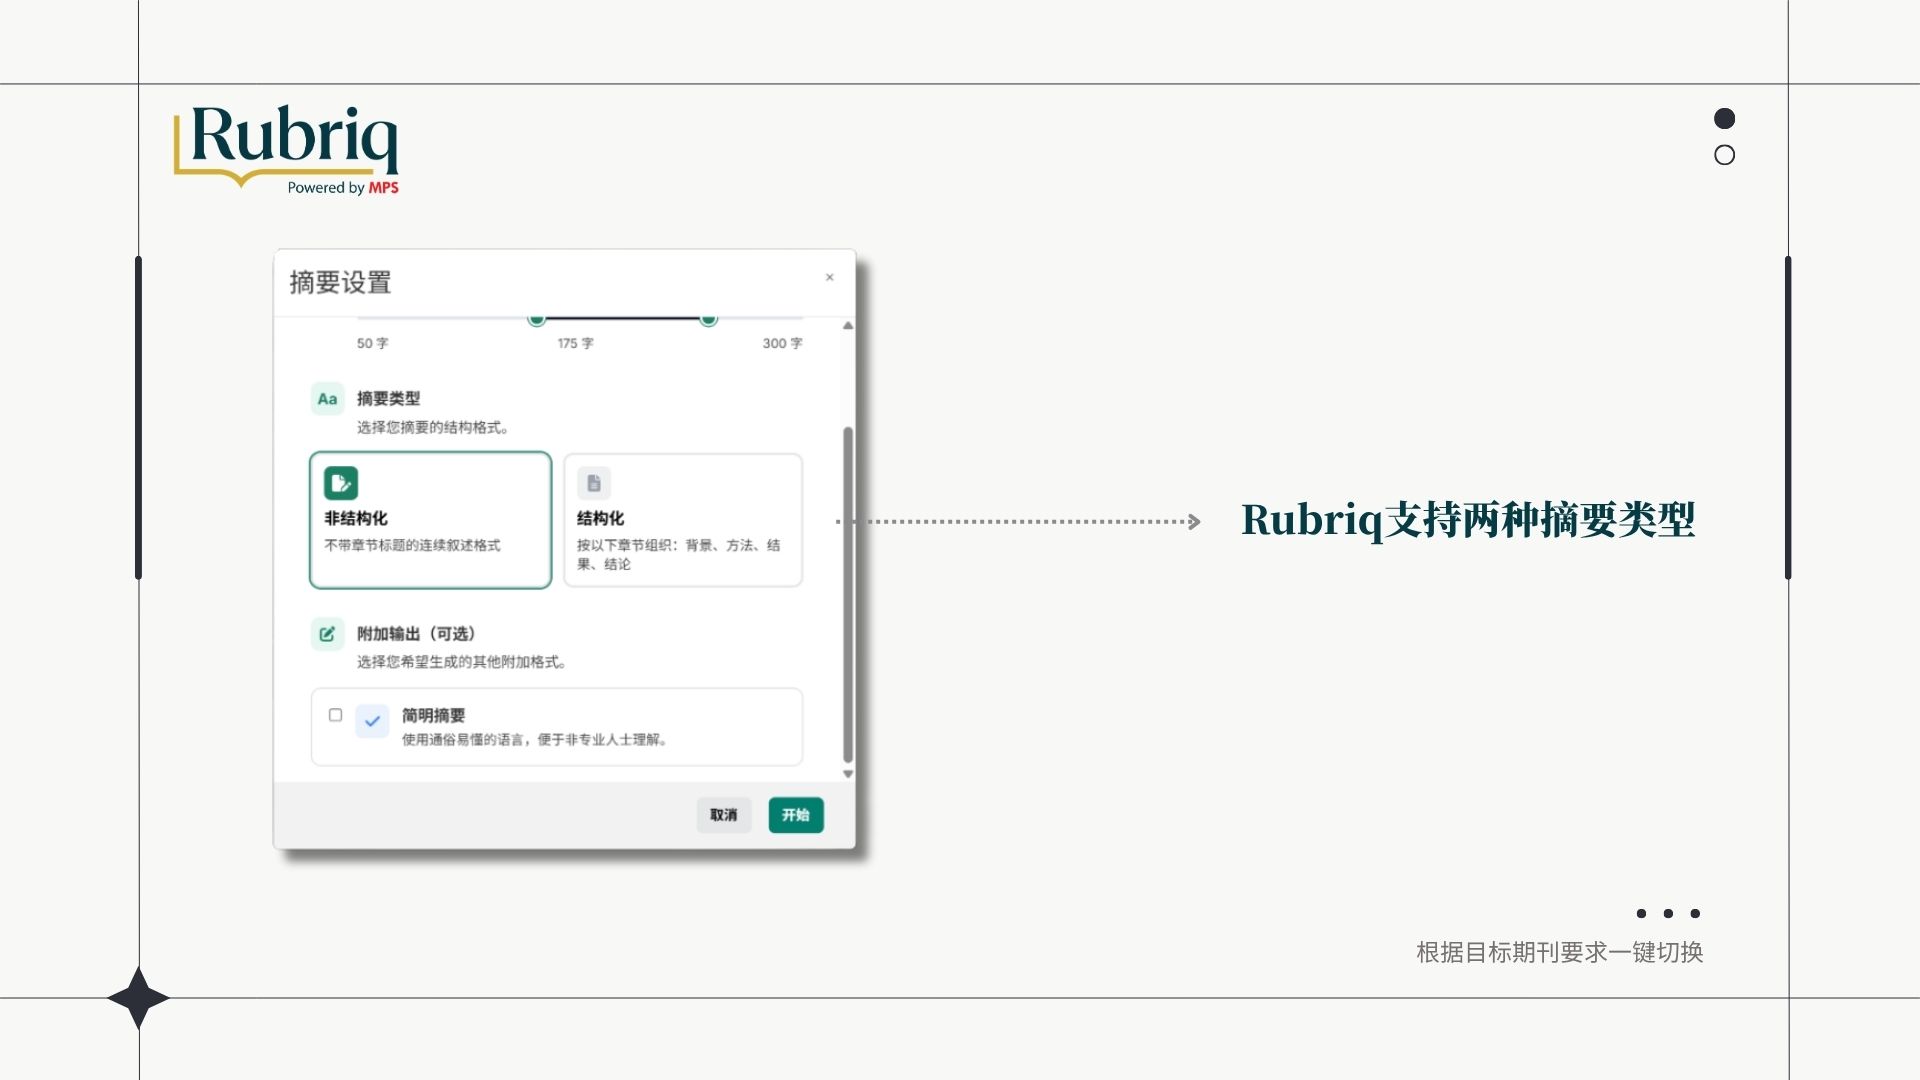Click the right slider handle on word-count slider
Image resolution: width=1920 pixels, height=1080 pixels.
708,319
